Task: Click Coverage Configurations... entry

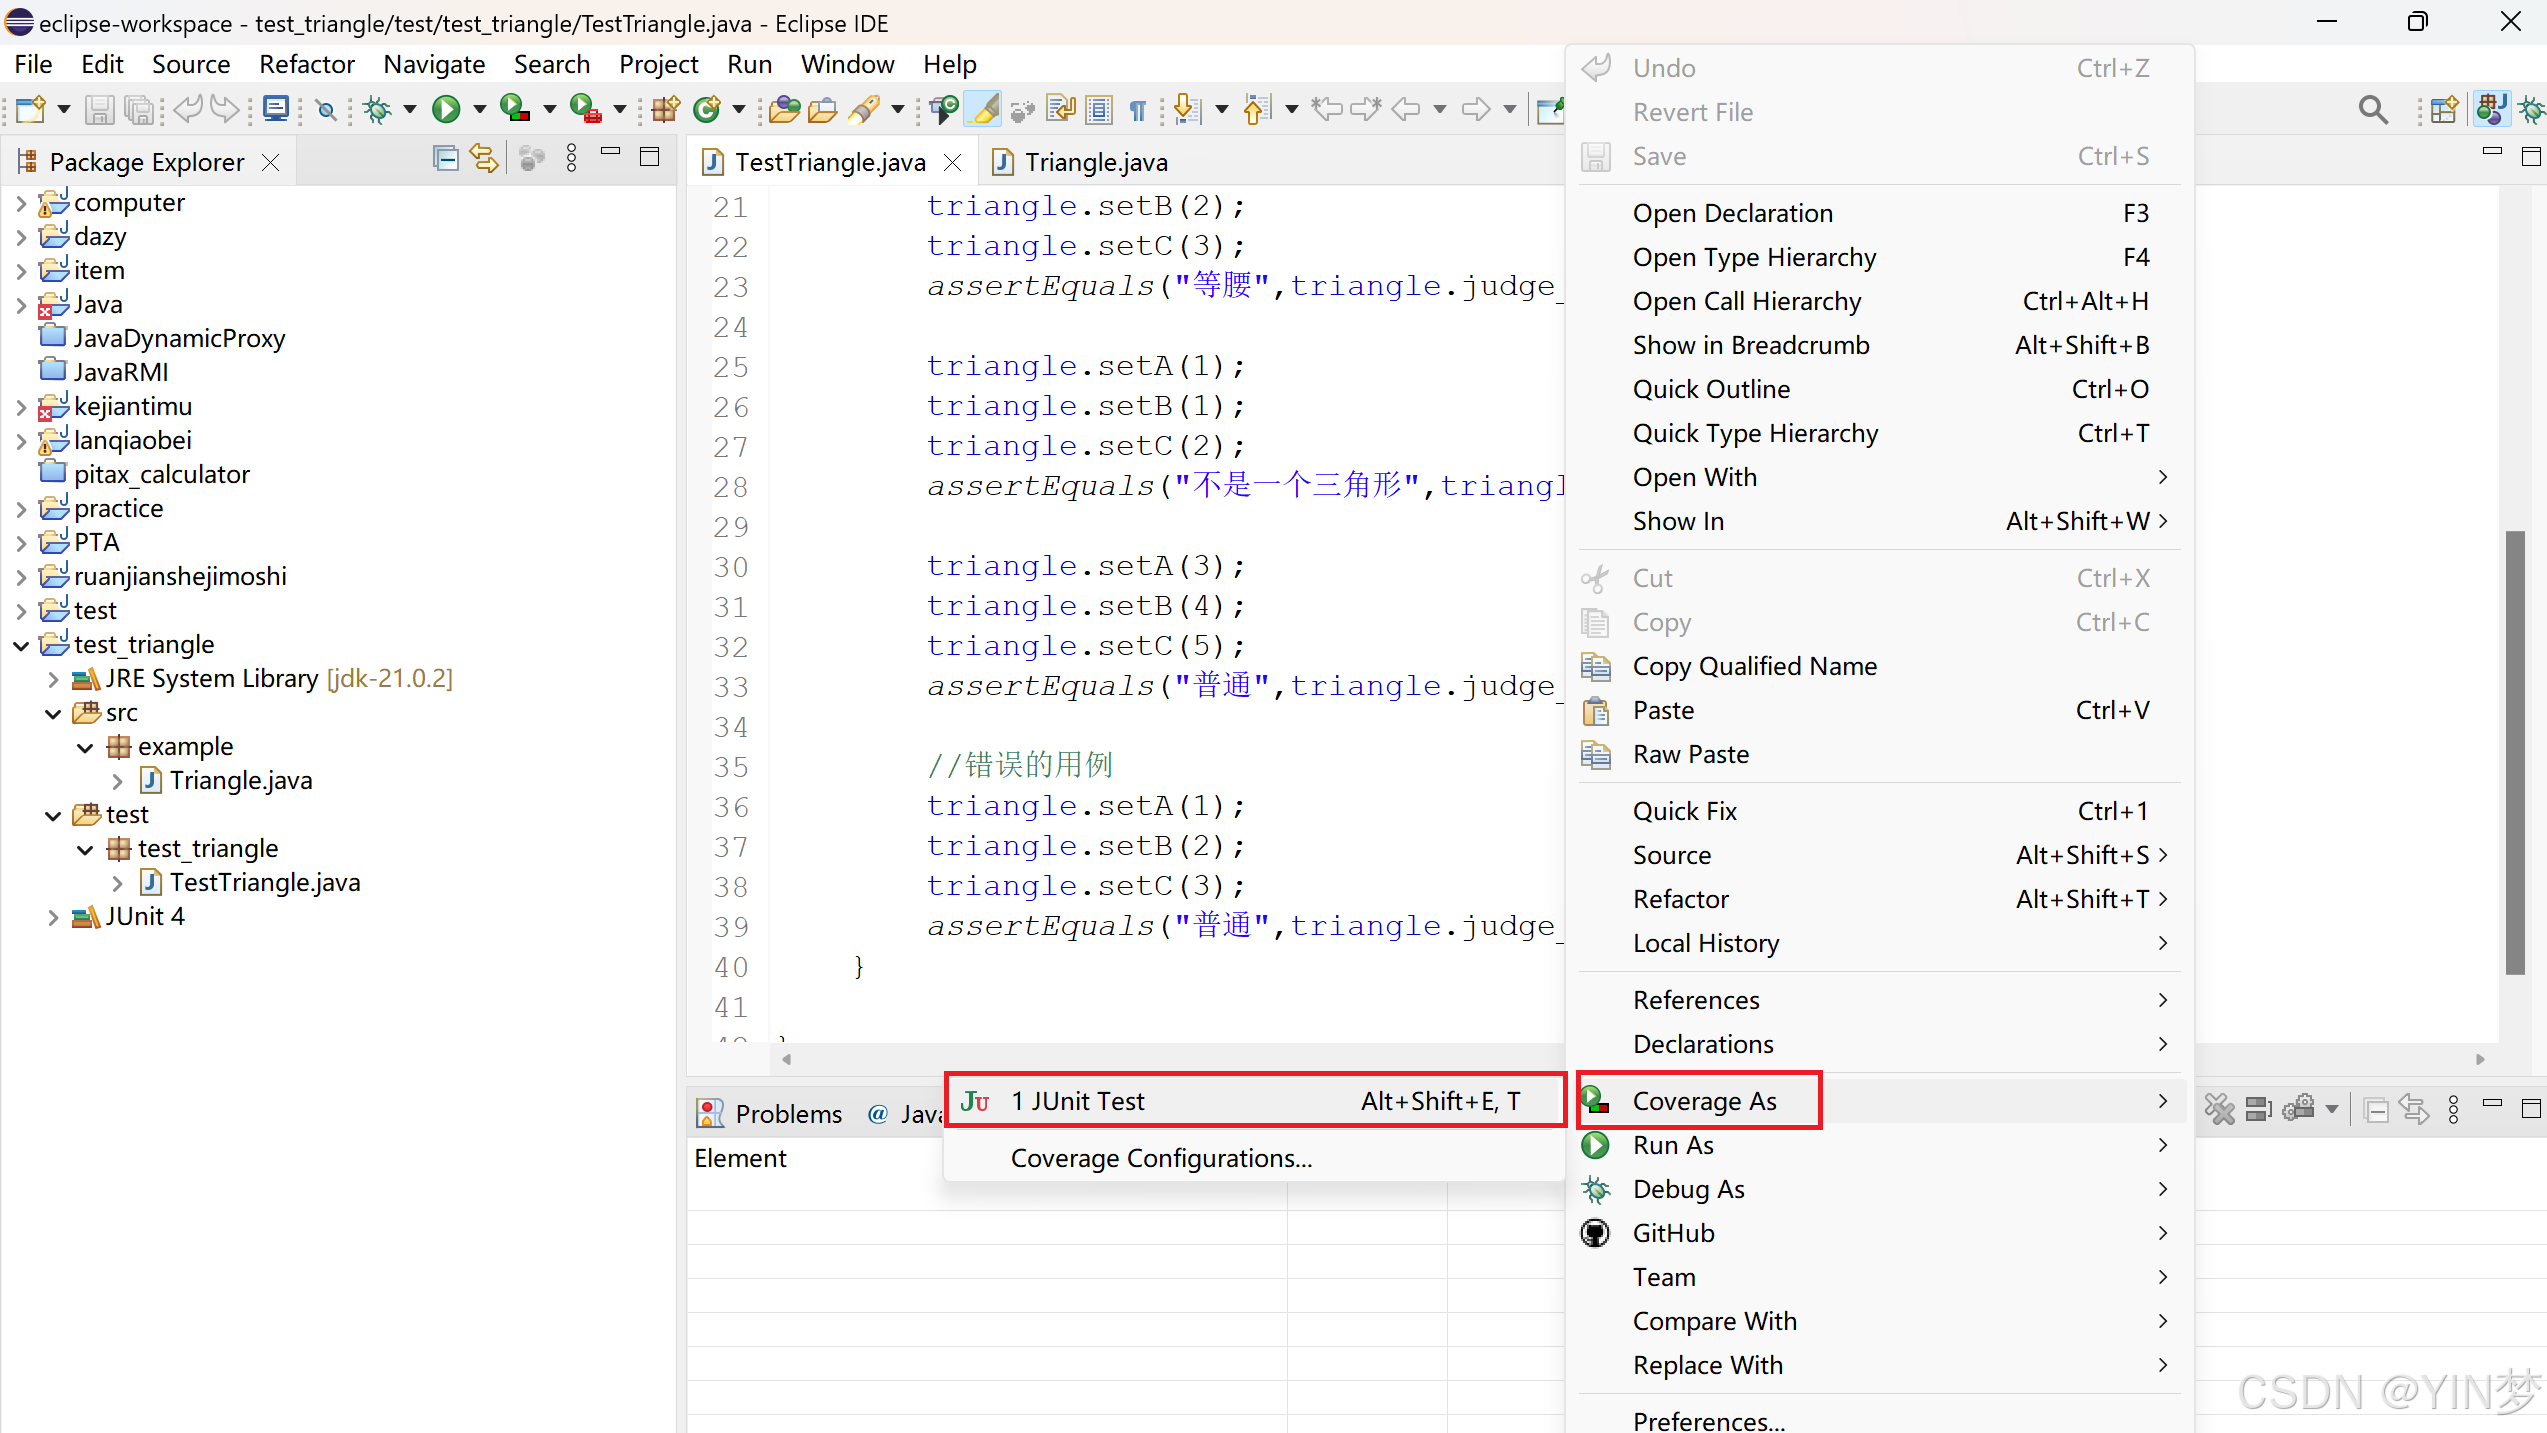Action: [1160, 1158]
